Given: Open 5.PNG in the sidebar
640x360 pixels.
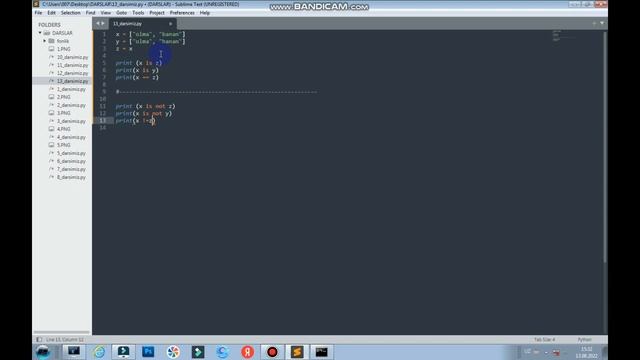Looking at the screenshot, I should (63, 145).
